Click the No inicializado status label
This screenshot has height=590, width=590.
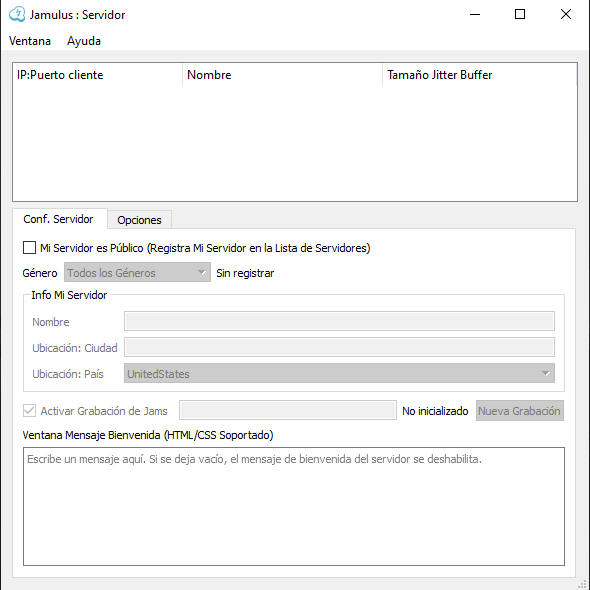[435, 411]
